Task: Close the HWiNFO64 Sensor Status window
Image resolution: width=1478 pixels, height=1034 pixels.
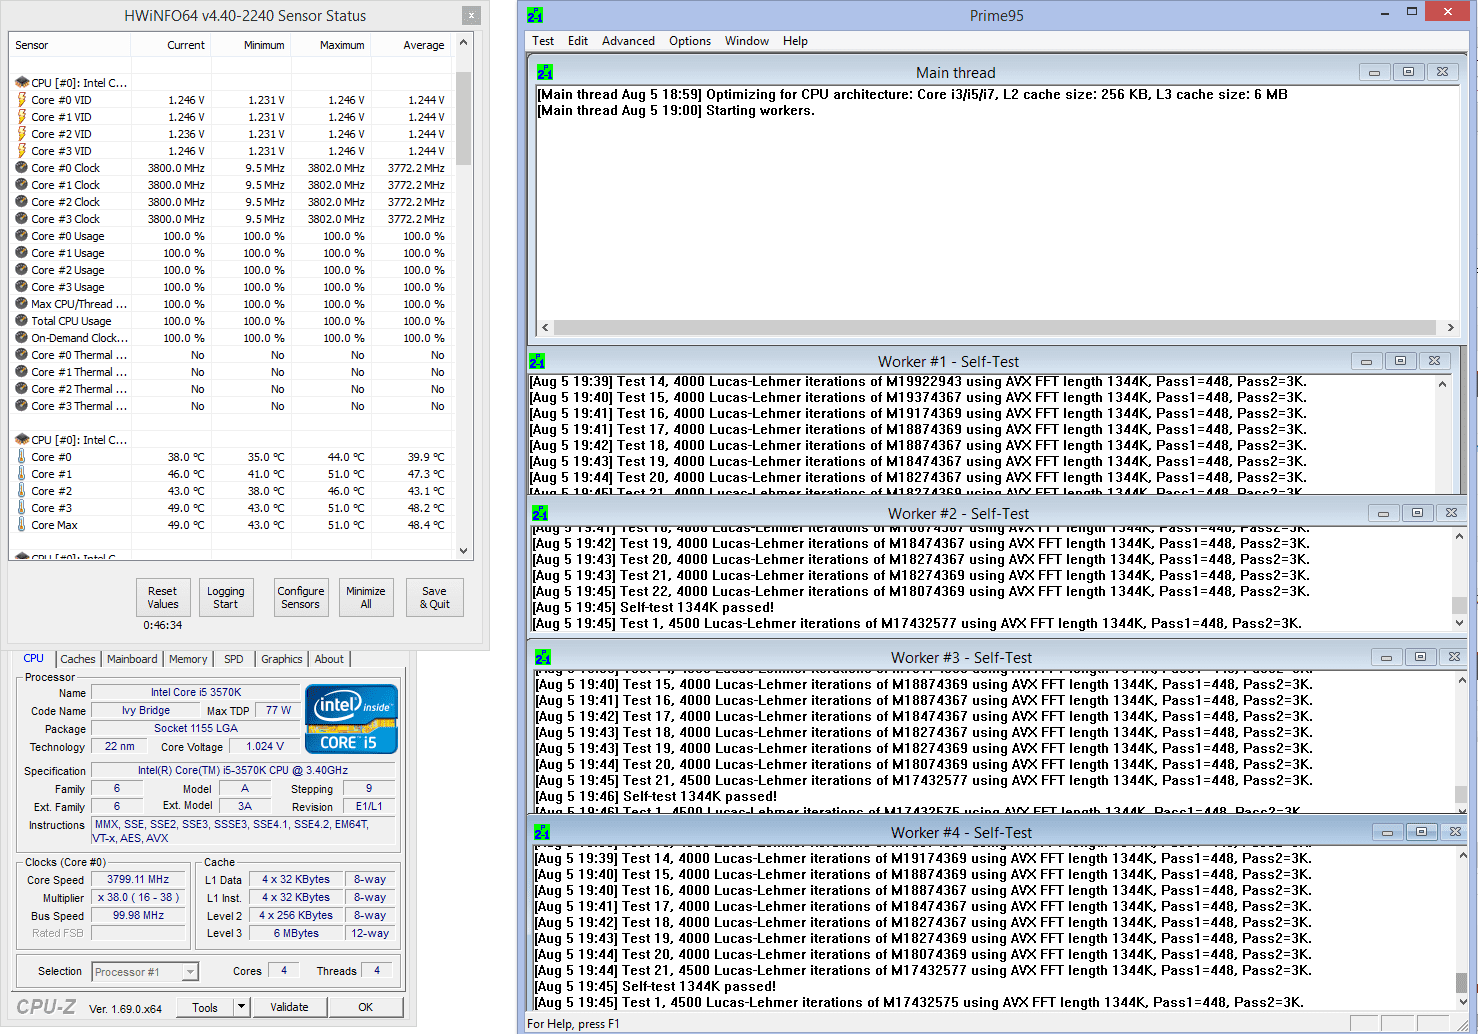Action: click(471, 15)
